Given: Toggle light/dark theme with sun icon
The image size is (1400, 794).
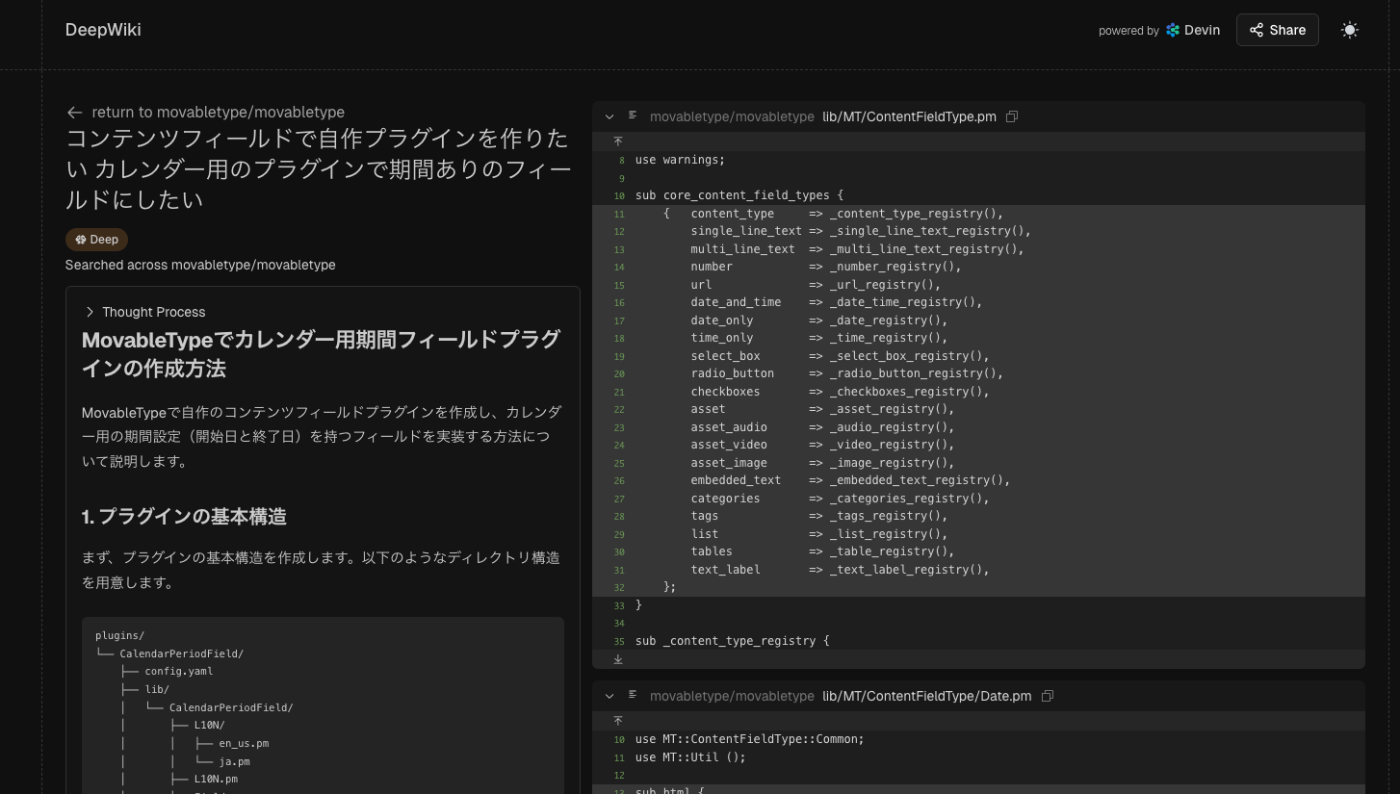Looking at the screenshot, I should pos(1349,30).
